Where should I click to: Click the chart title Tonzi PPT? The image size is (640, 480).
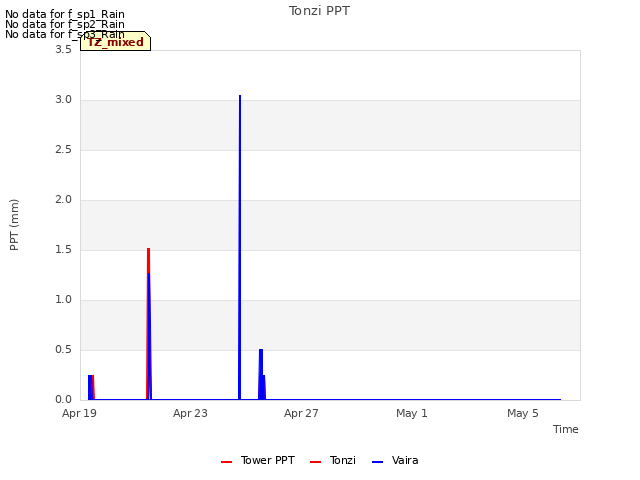pyautogui.click(x=319, y=11)
